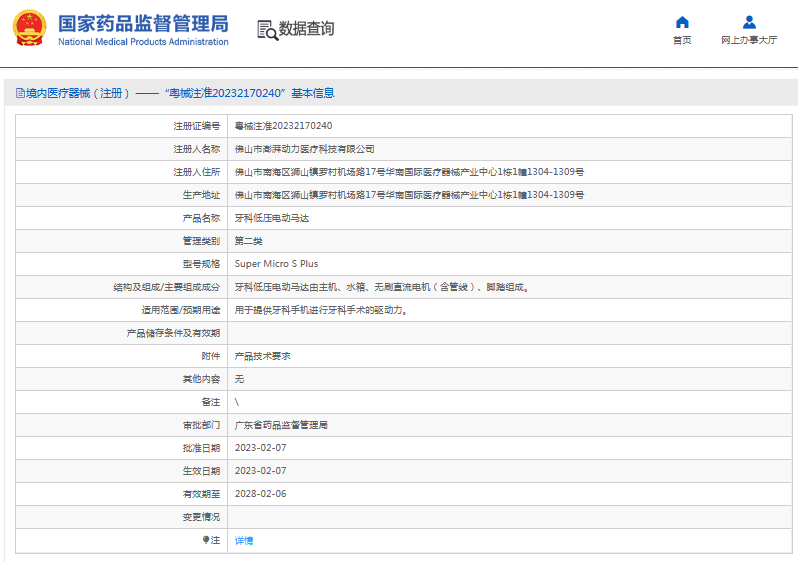798x562 pixels.
Task: Click the document icon before 境内医疗器械
Action: point(19,93)
